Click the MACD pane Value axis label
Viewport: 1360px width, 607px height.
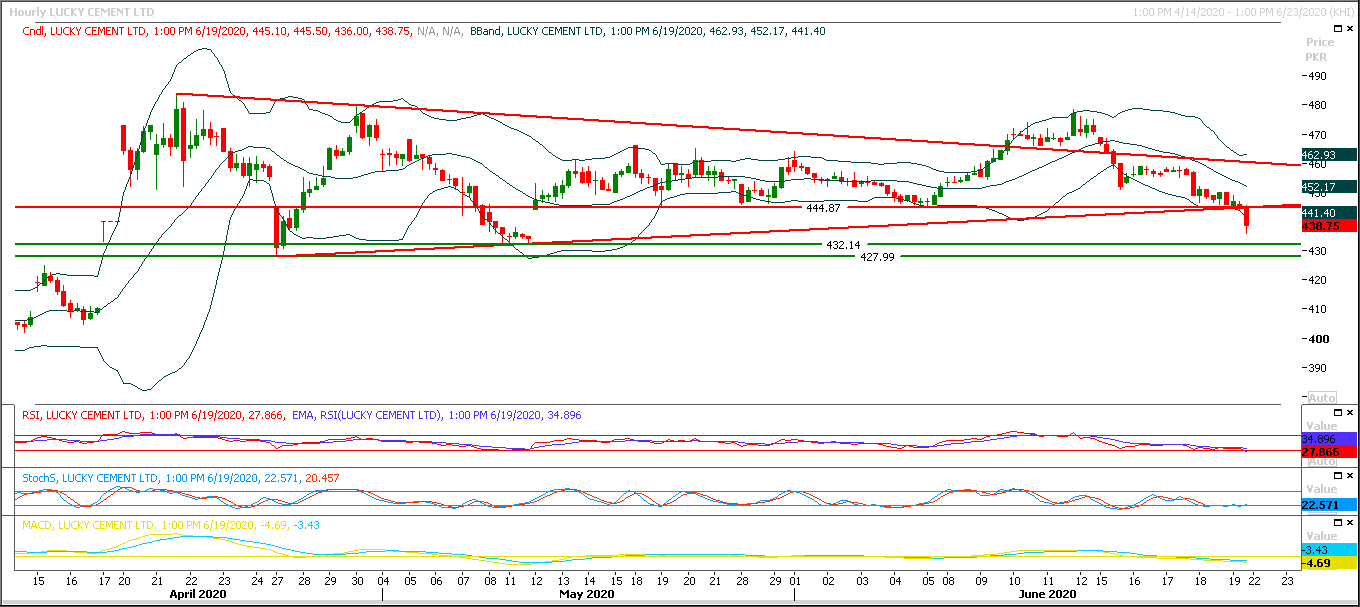pos(1321,536)
